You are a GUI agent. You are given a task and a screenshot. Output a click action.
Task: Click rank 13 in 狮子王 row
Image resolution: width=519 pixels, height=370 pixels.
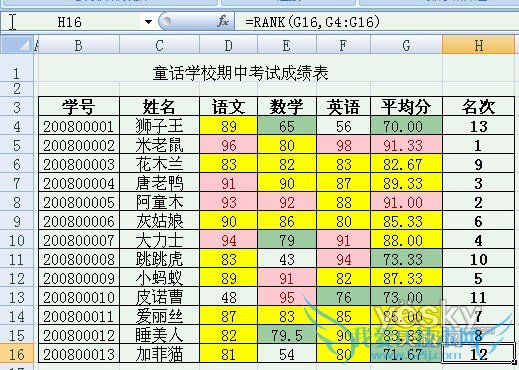coord(478,126)
